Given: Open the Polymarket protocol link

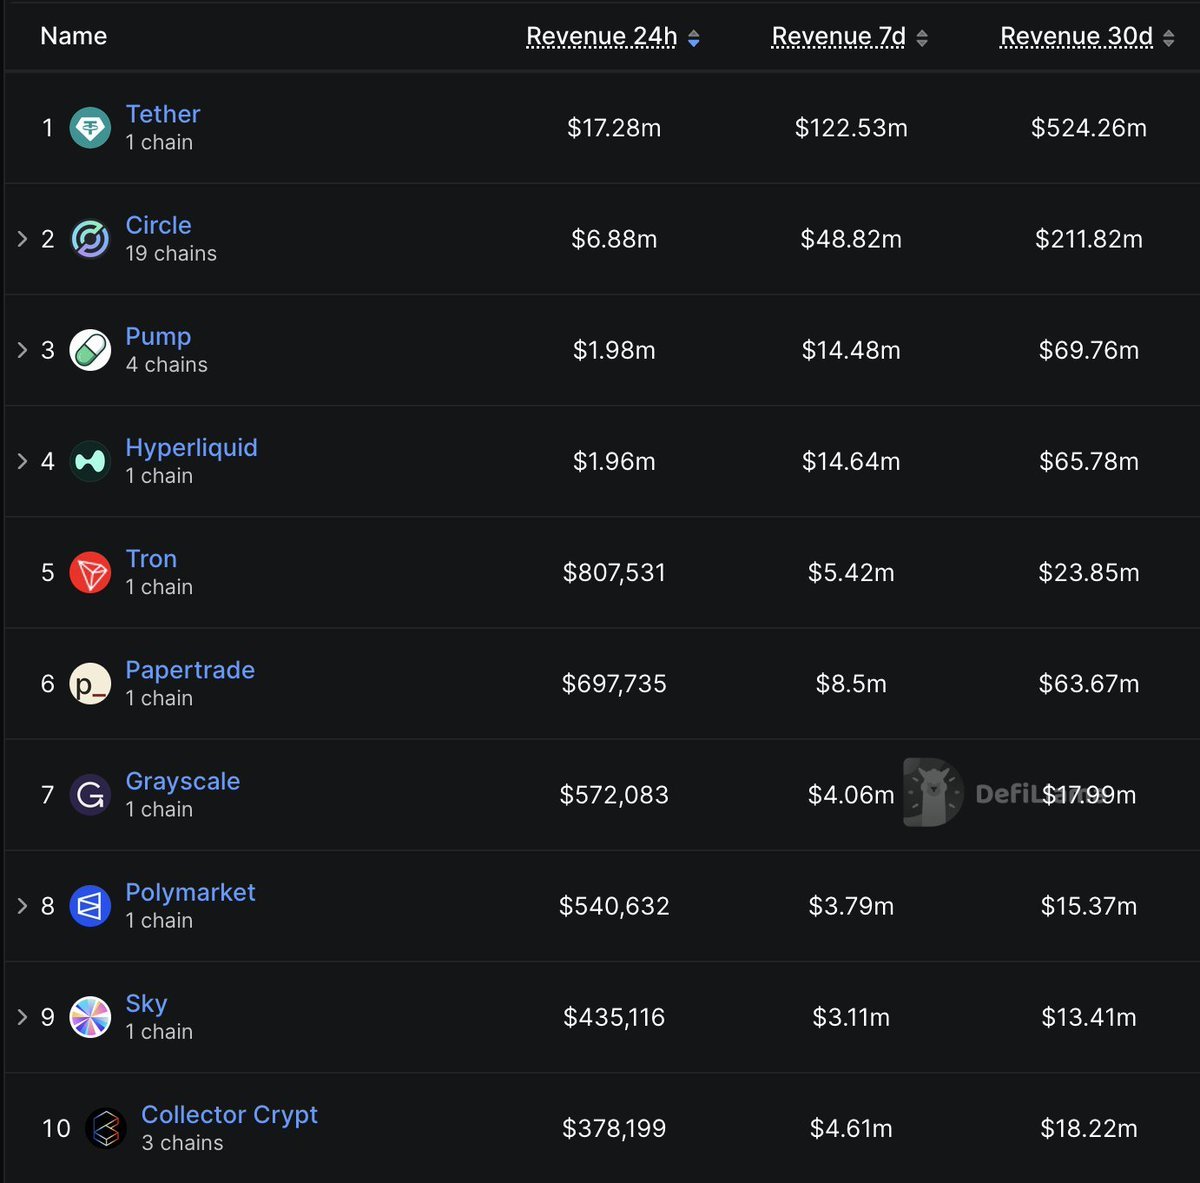Looking at the screenshot, I should point(190,892).
